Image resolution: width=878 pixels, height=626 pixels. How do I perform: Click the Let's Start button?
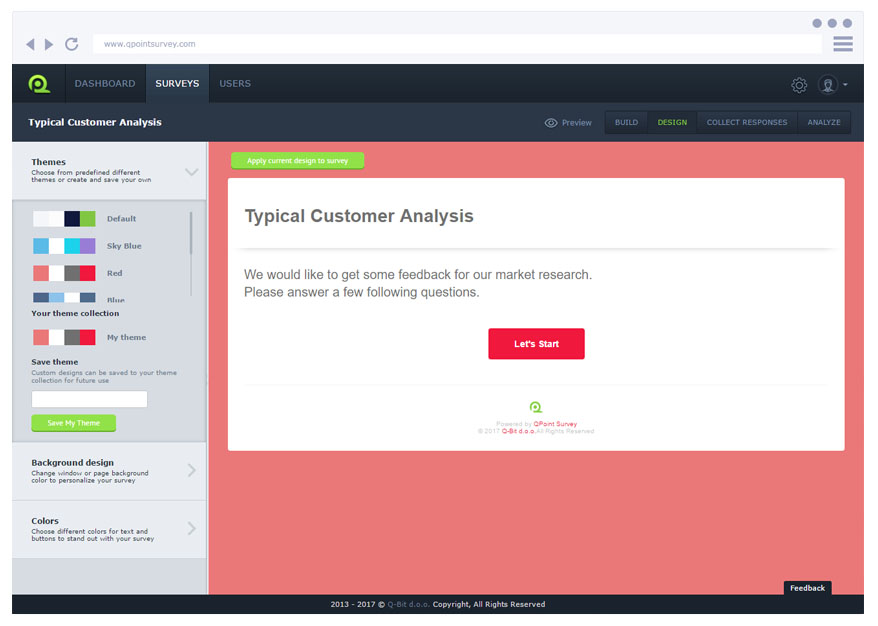[536, 344]
